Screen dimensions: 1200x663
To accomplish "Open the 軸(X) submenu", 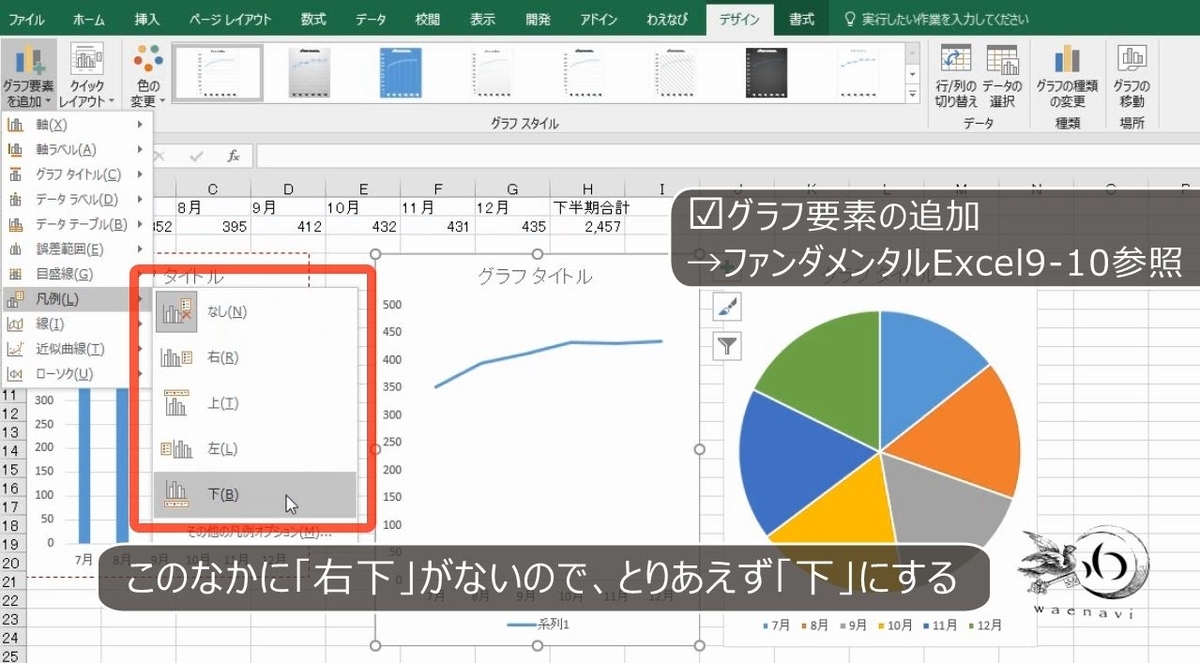I will point(76,125).
